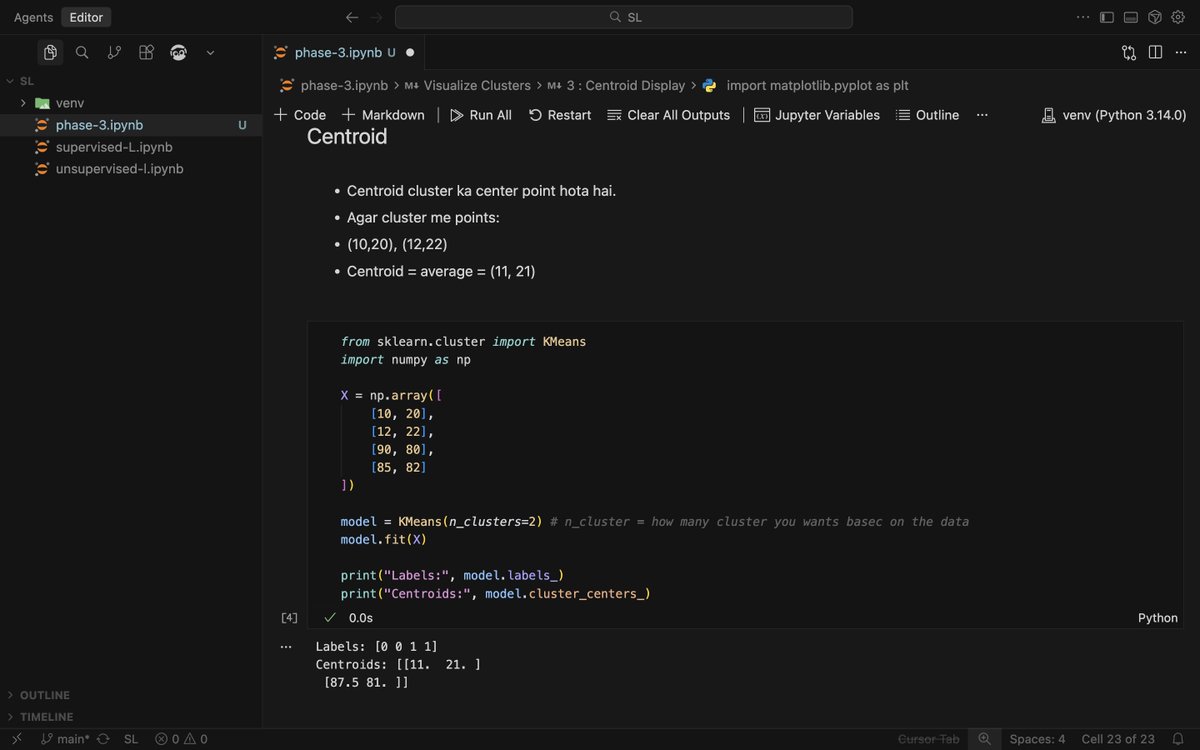Expand the venv folder
Screen dimensions: 1200x750
[x=130, y=103]
